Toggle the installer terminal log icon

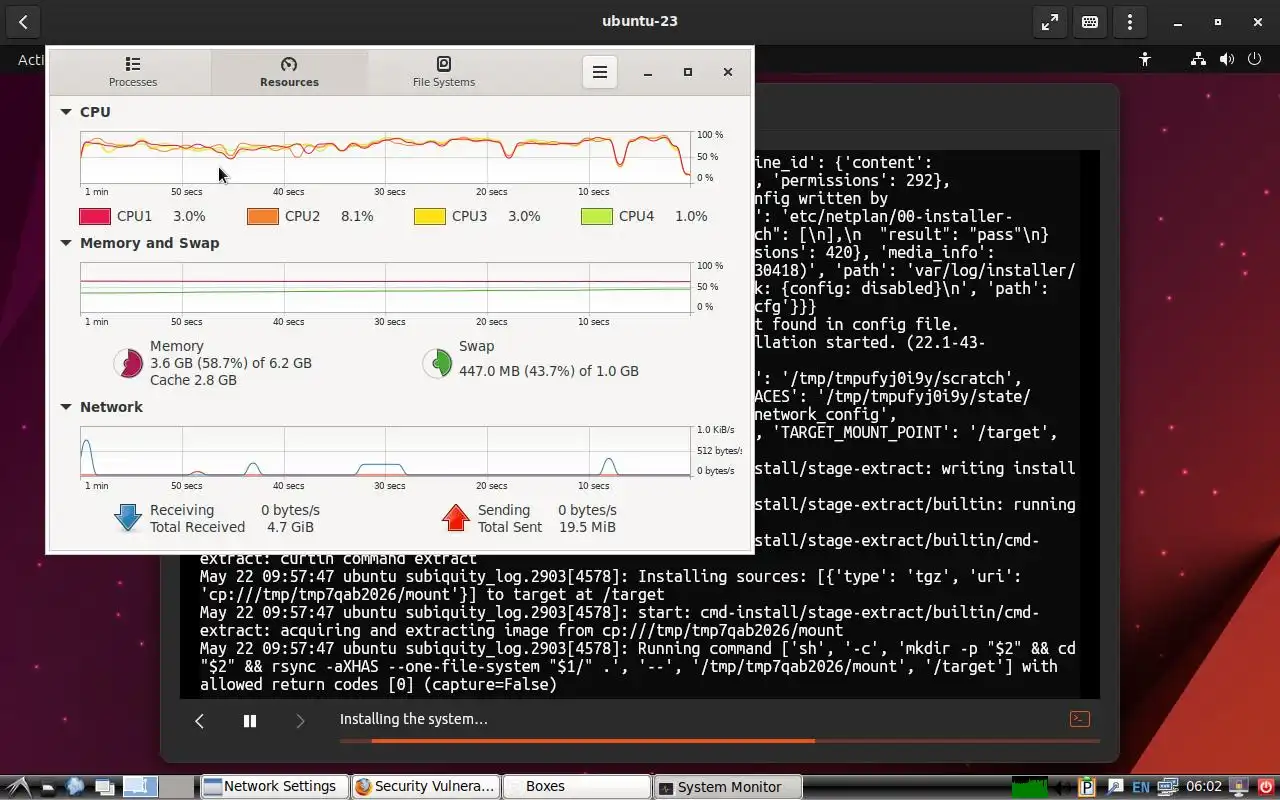pos(1080,719)
